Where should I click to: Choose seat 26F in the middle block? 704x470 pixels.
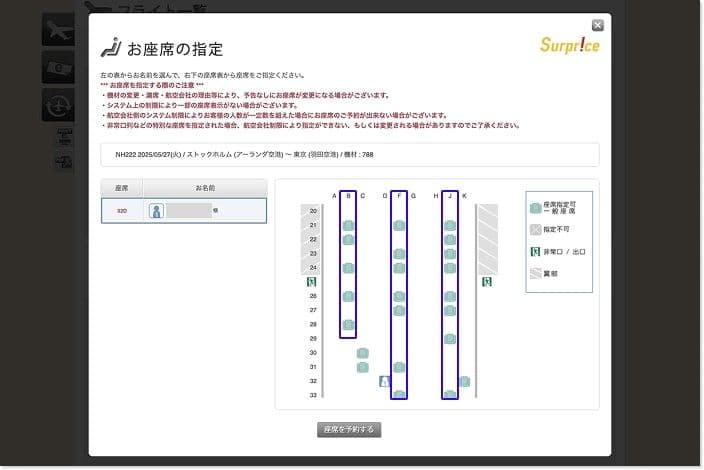tap(399, 297)
